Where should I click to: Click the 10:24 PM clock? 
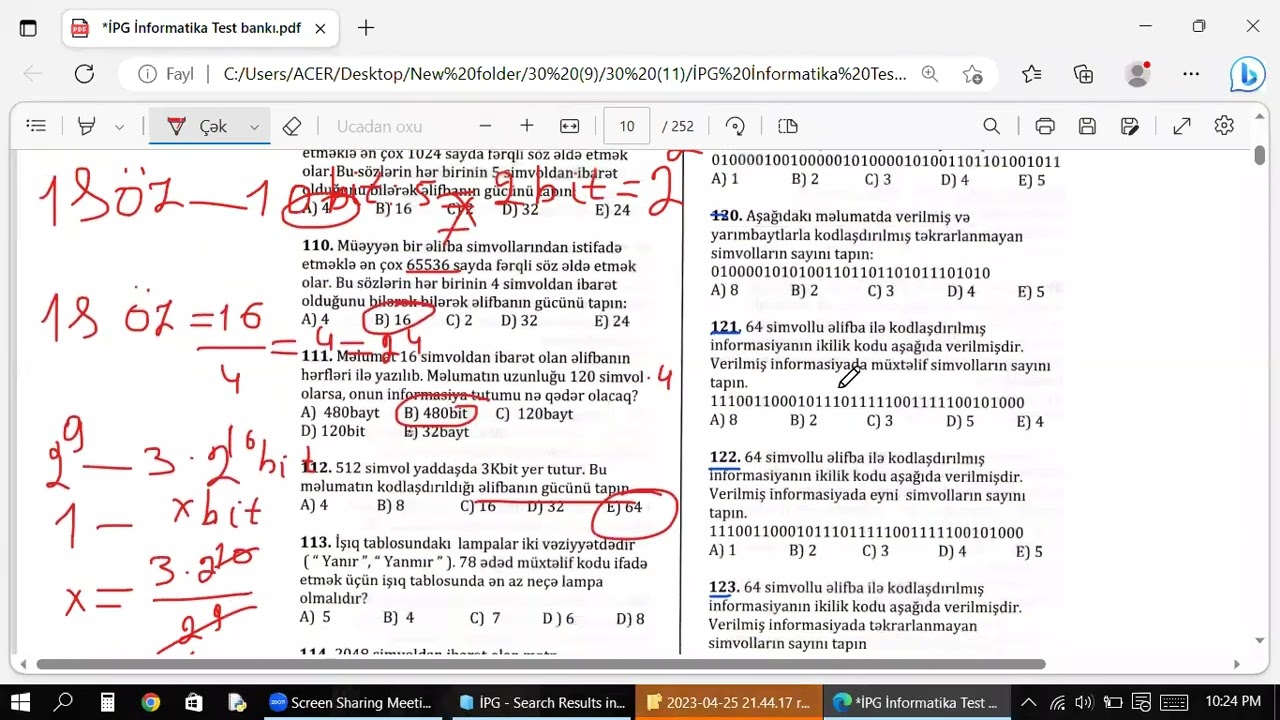[1232, 702]
